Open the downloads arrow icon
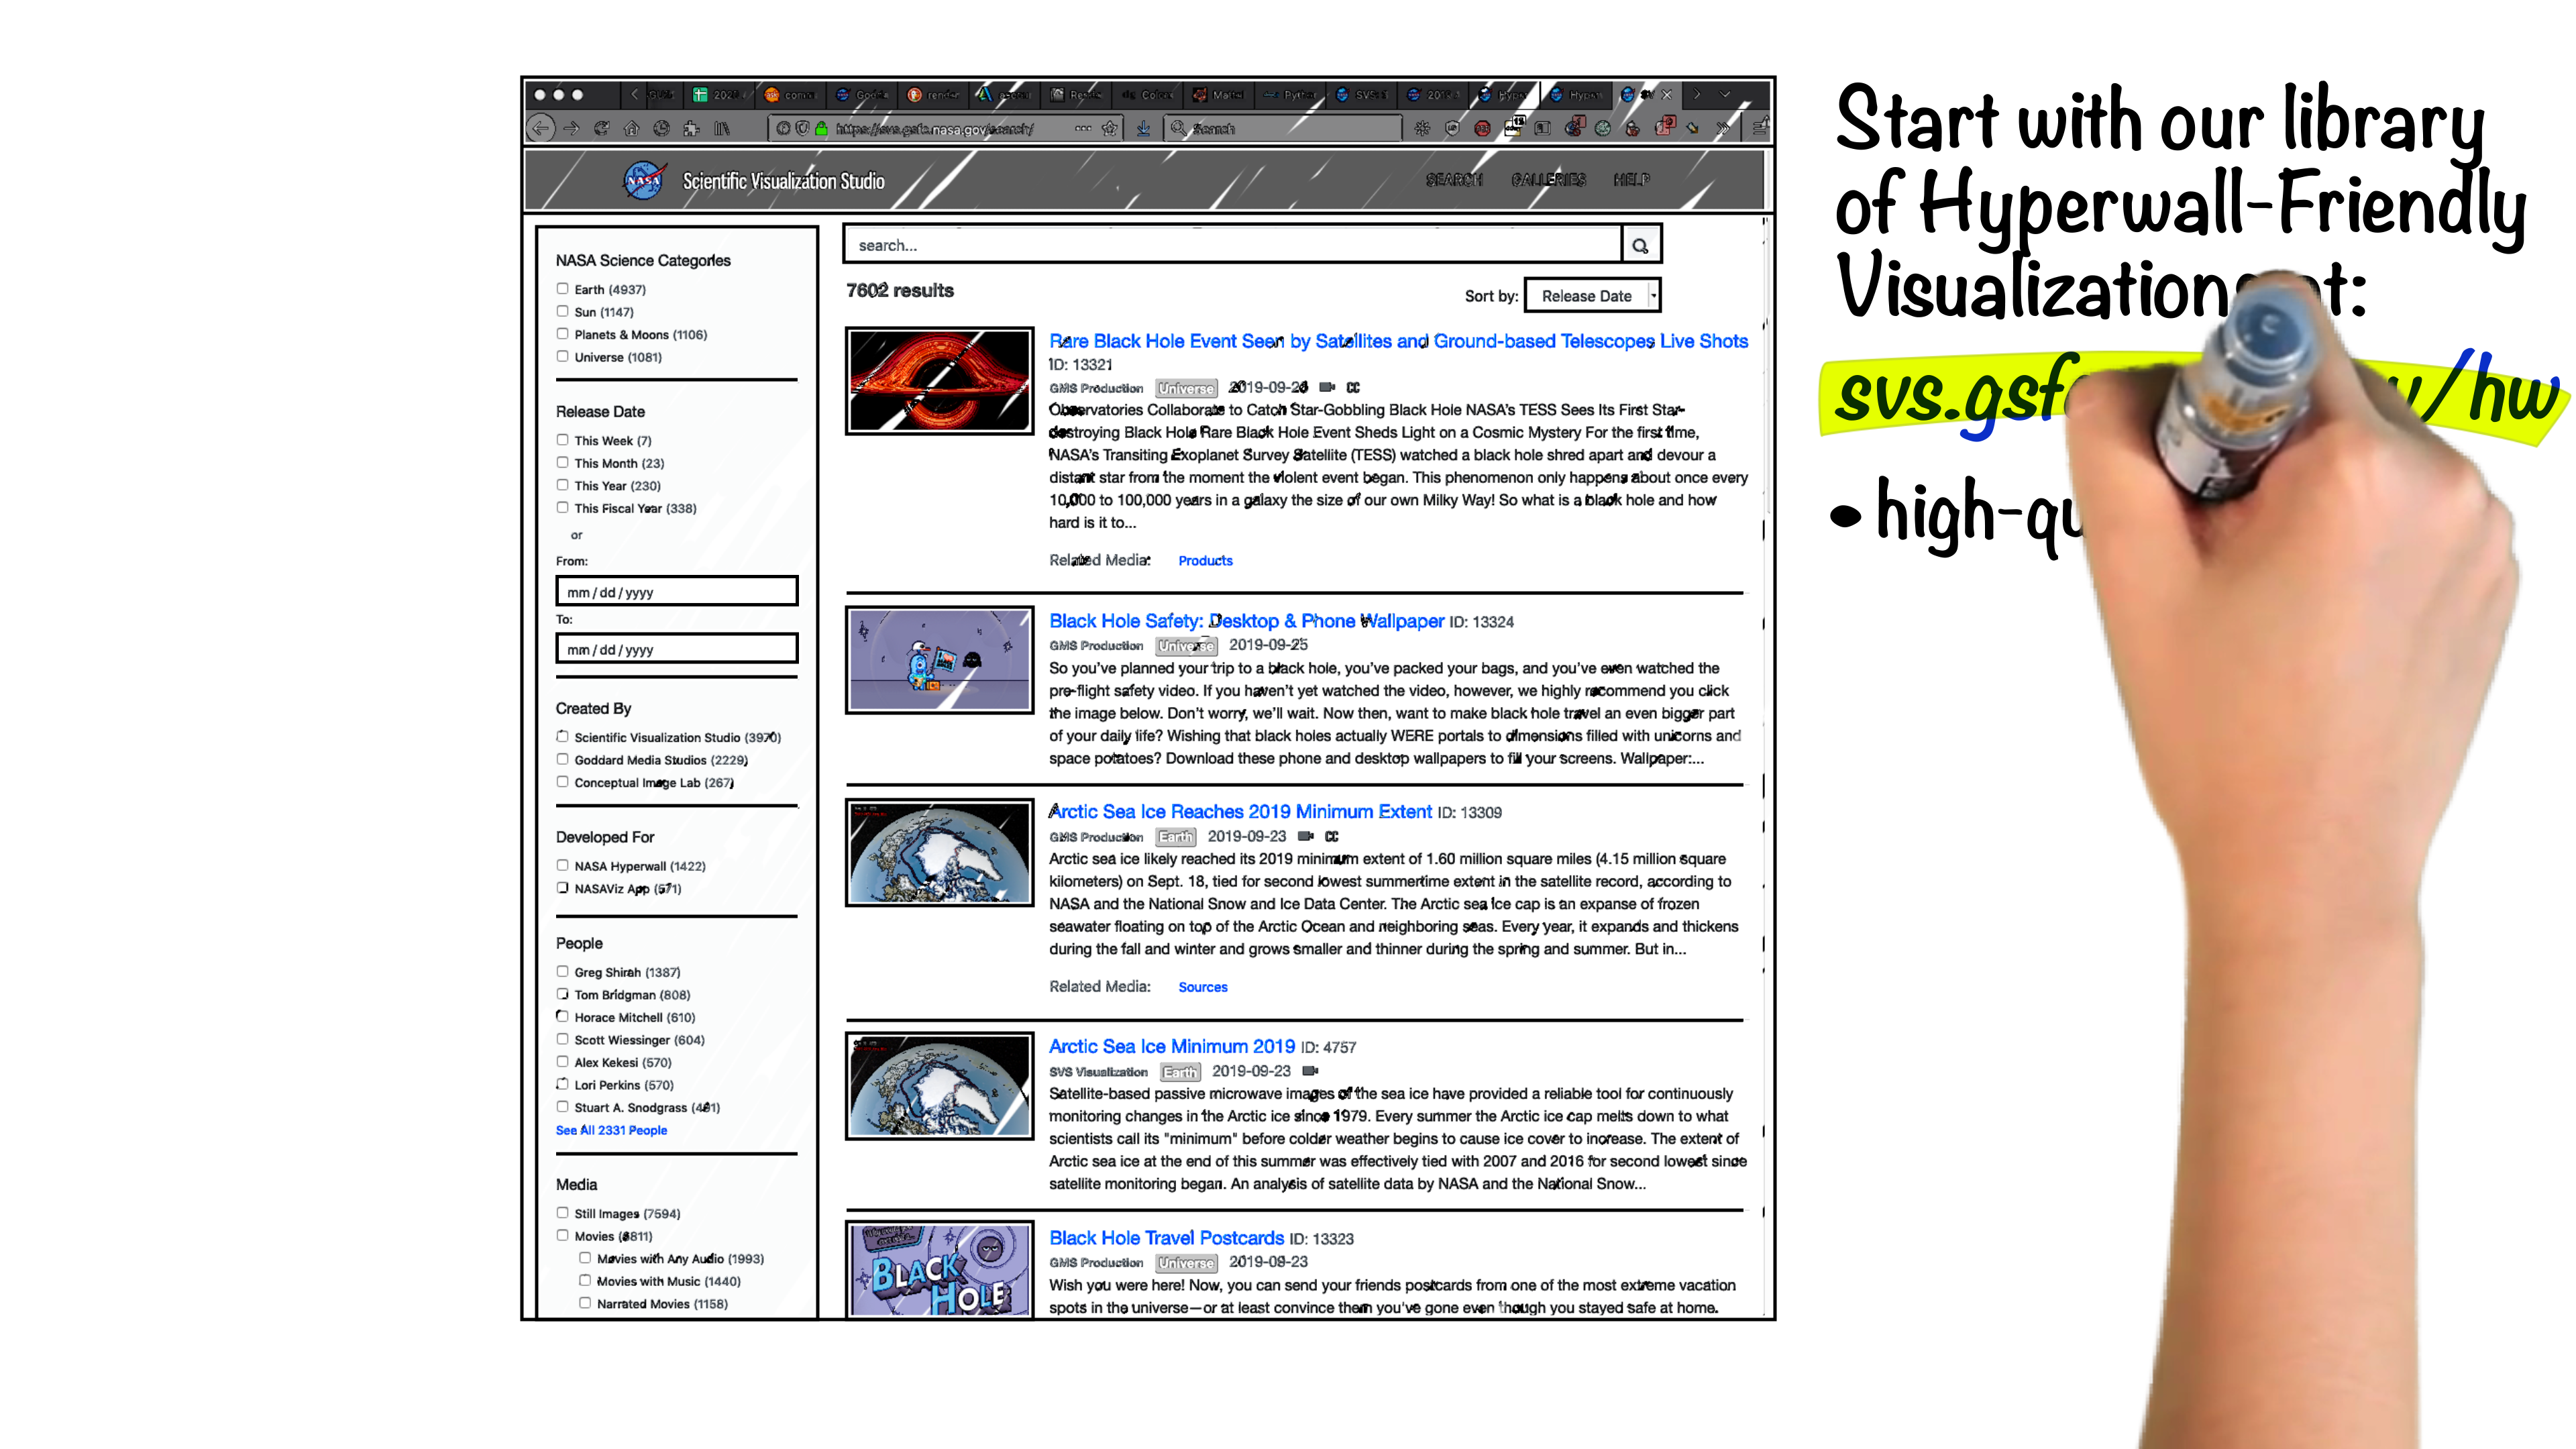 click(x=1143, y=128)
